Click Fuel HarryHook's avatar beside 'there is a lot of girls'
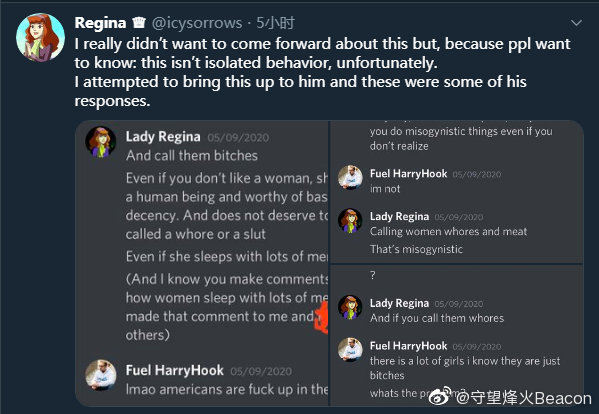599x414 pixels. coord(350,349)
